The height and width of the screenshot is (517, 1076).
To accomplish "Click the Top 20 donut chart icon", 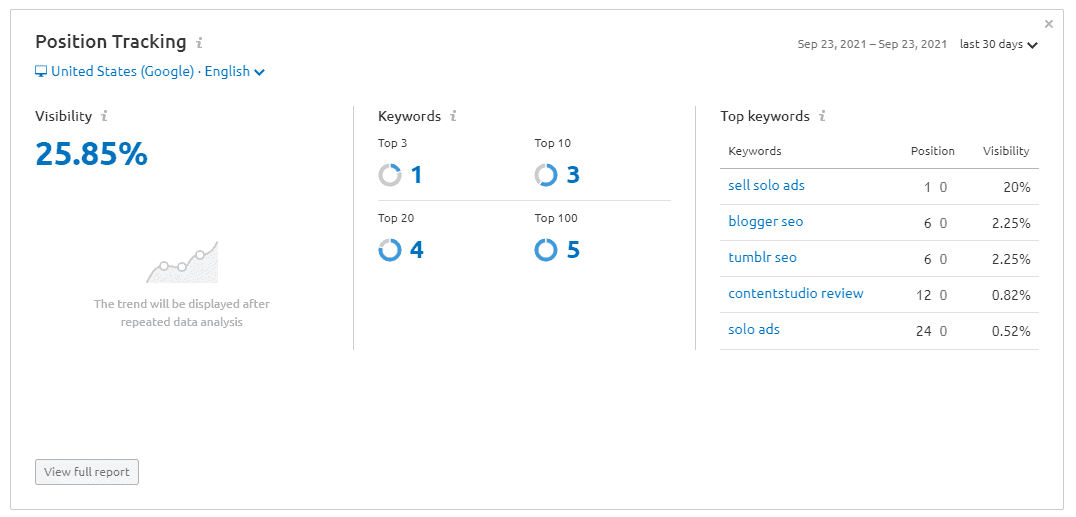I will tap(390, 250).
